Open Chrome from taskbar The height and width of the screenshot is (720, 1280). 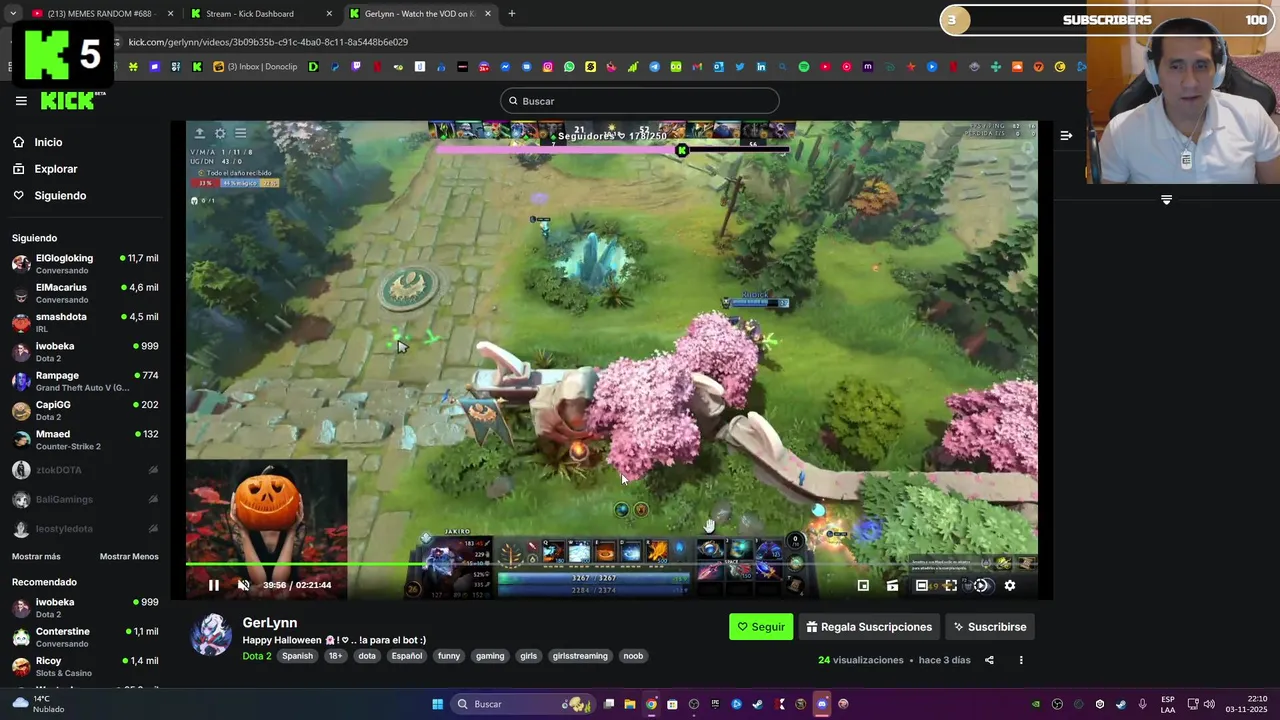(651, 704)
